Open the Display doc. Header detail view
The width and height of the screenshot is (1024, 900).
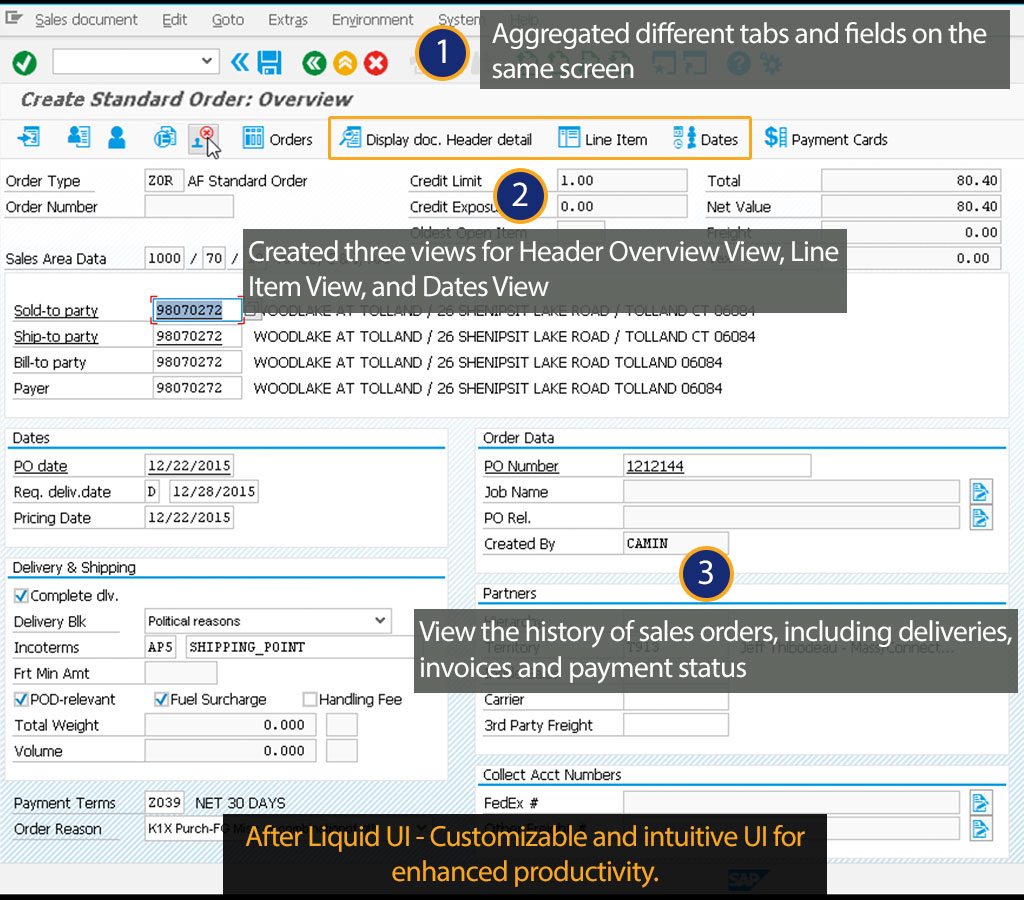[436, 139]
